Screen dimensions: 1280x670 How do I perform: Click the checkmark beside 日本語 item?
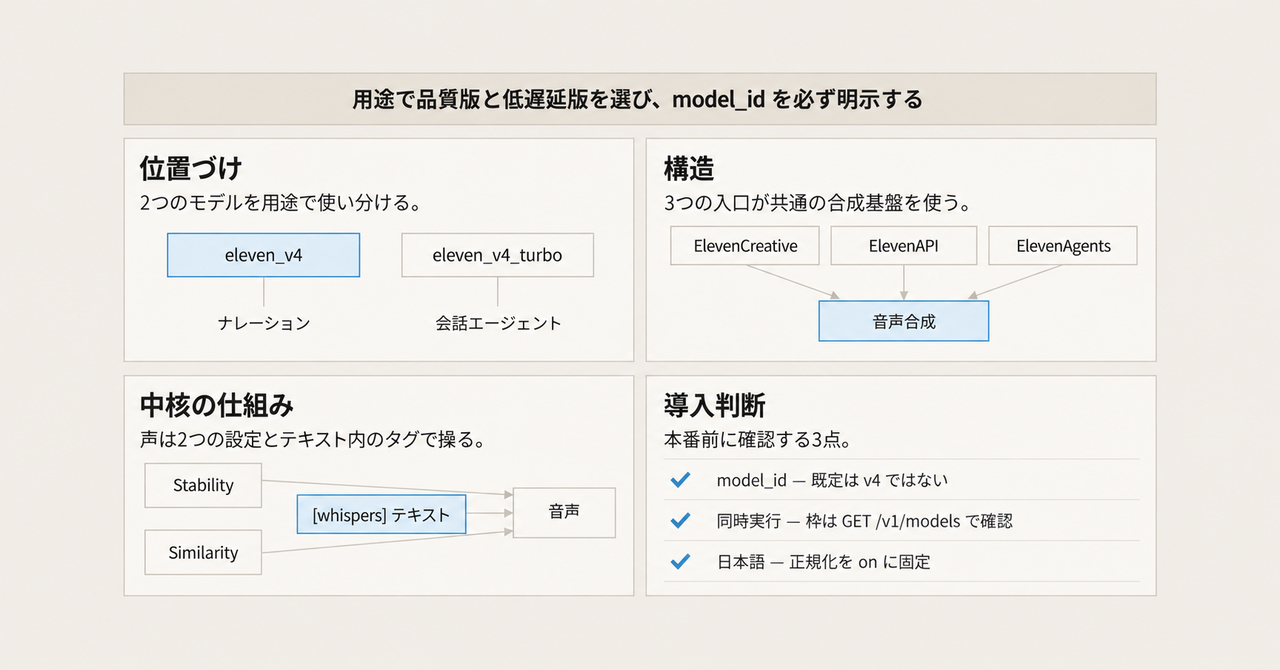point(680,562)
